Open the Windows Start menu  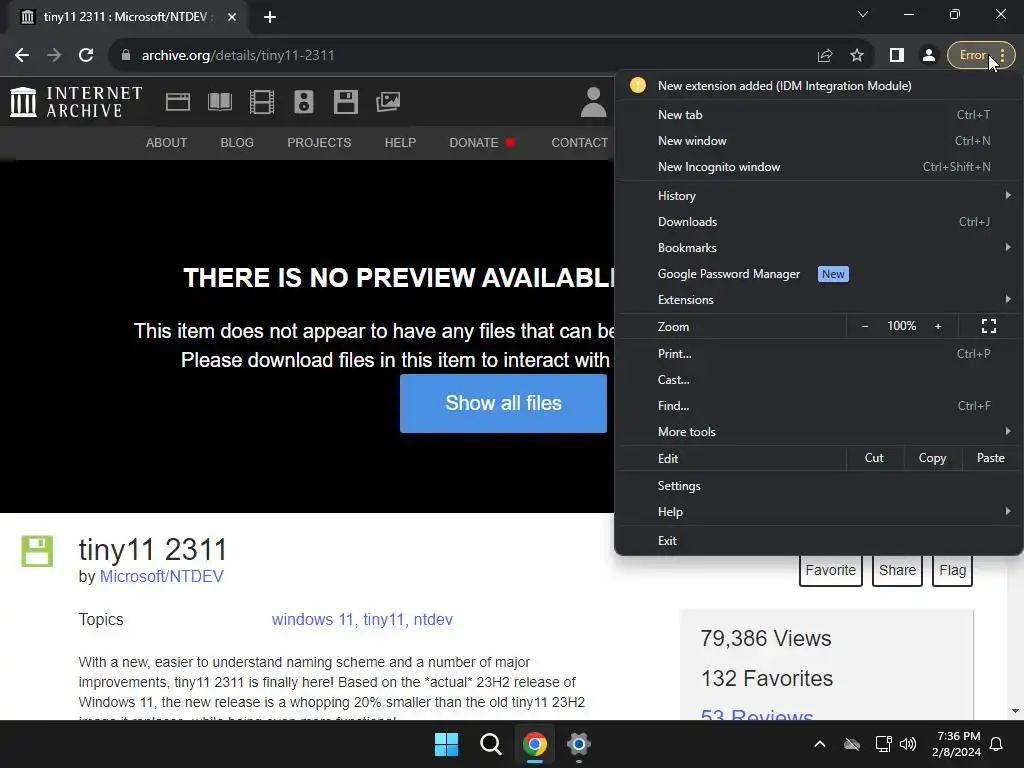447,744
